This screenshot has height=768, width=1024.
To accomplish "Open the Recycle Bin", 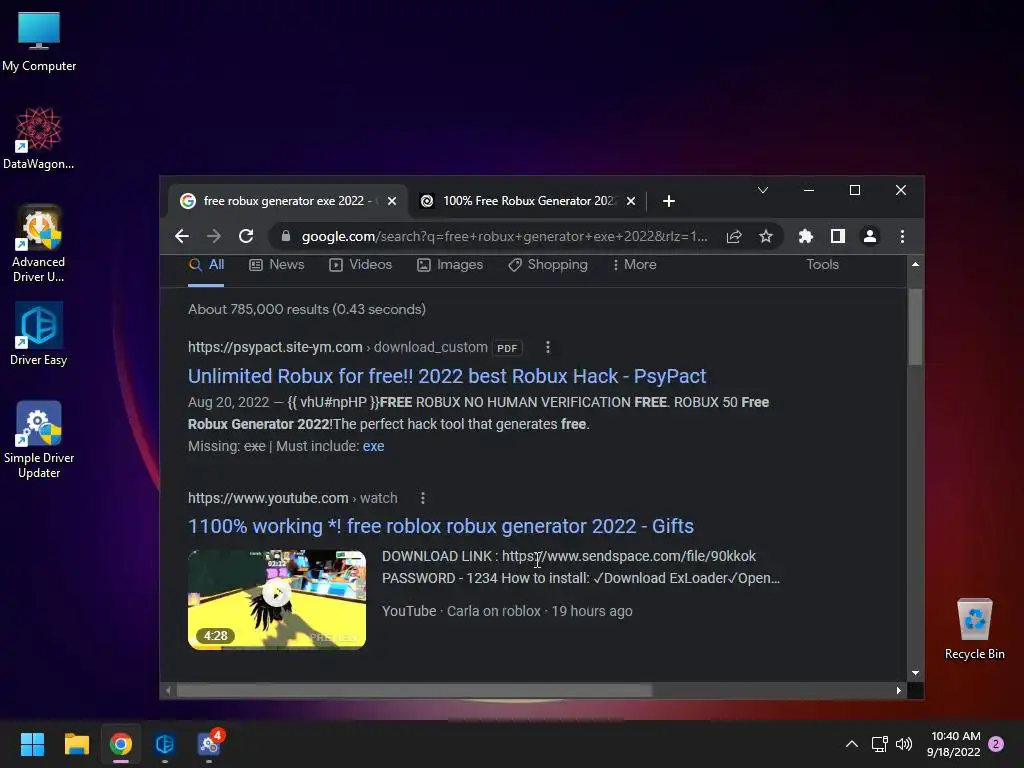I will [974, 629].
